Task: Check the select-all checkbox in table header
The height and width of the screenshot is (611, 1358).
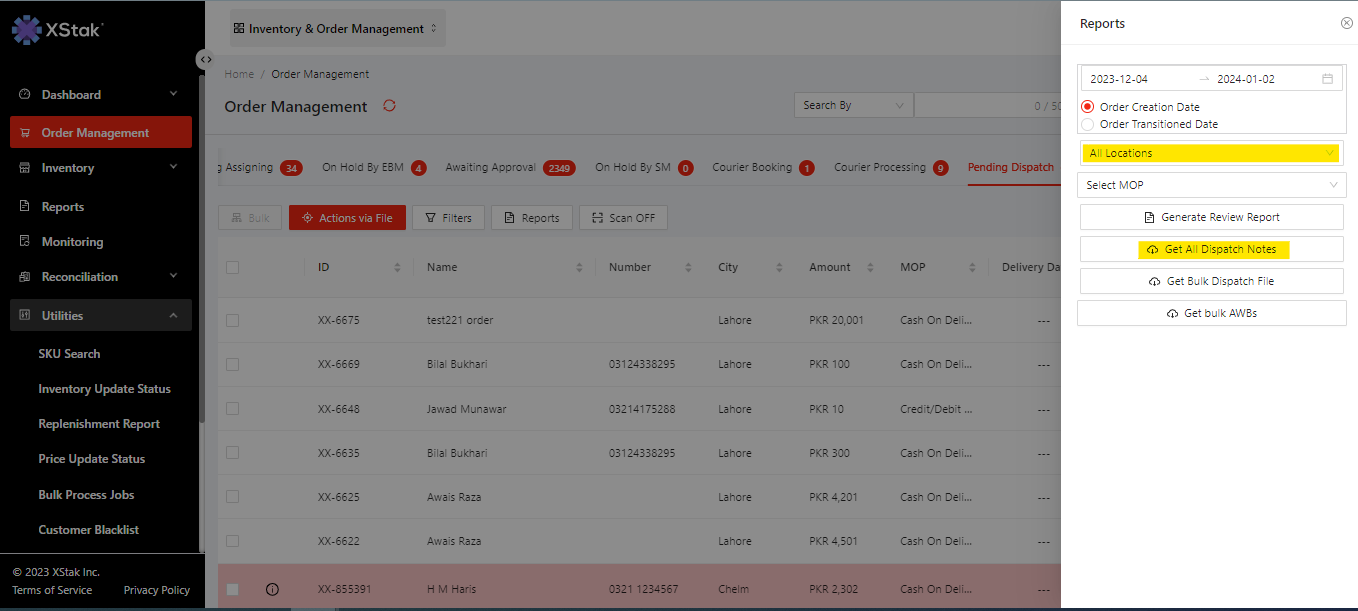Action: pos(232,268)
